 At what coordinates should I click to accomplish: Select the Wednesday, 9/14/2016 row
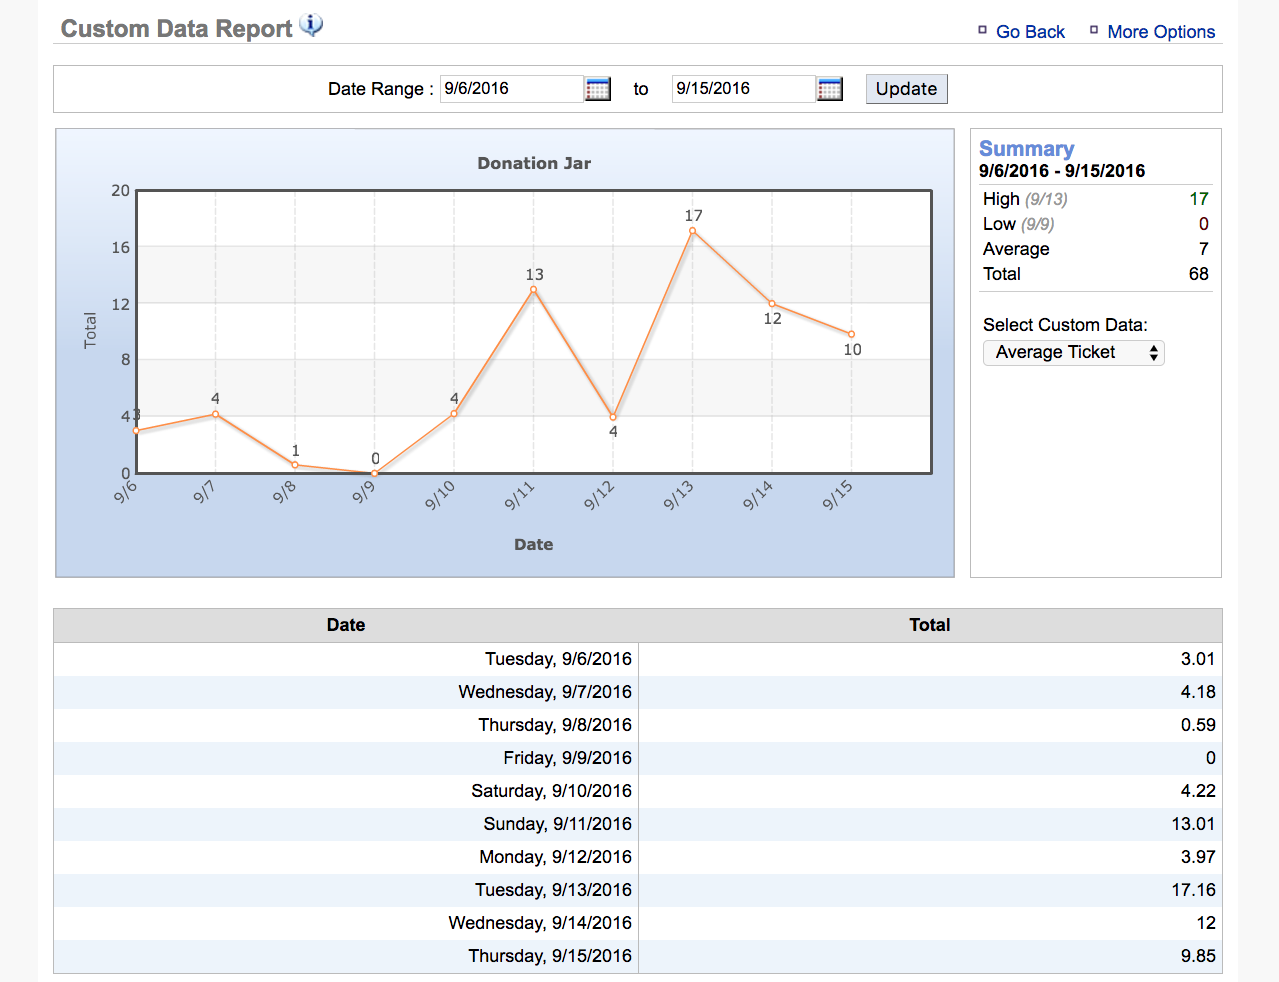[638, 923]
